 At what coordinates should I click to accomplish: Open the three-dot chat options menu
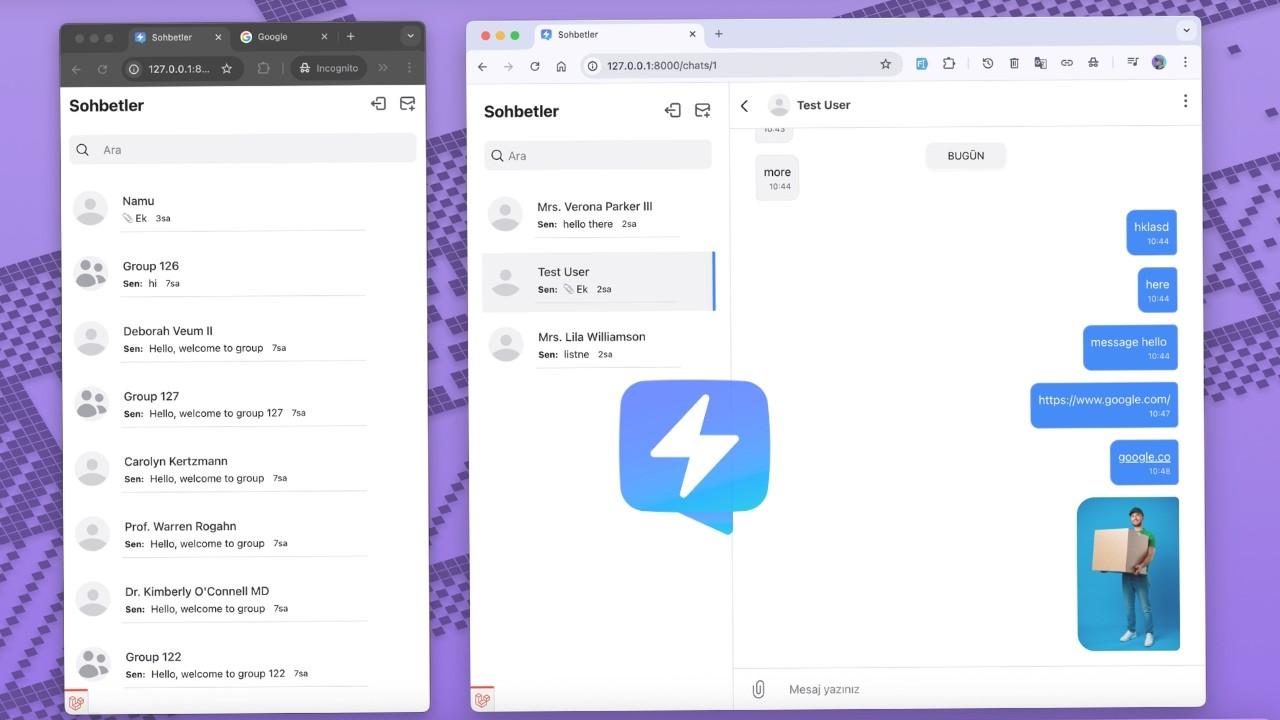point(1185,101)
